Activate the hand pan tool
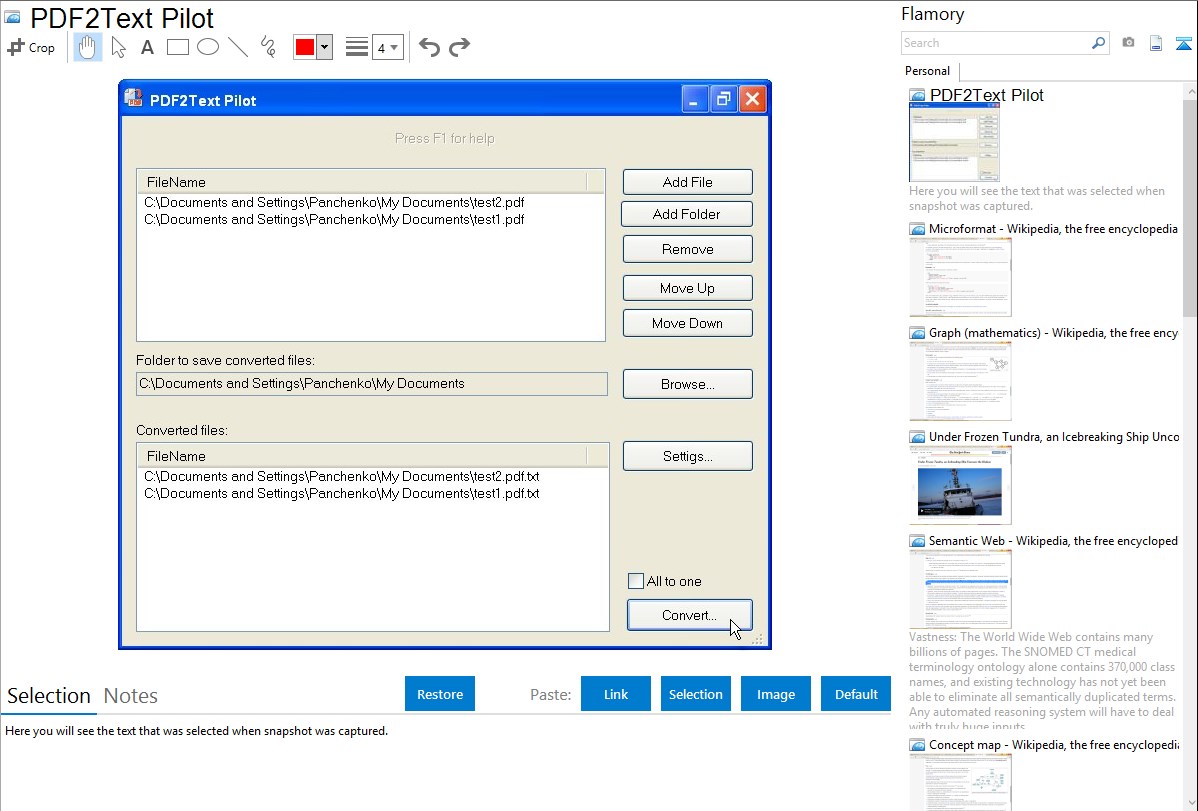Screen dimensions: 1198x811 pos(87,47)
